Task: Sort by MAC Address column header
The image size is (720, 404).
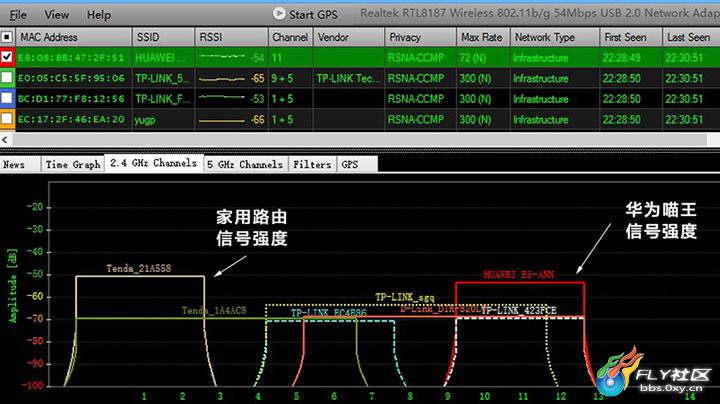Action: click(x=73, y=37)
